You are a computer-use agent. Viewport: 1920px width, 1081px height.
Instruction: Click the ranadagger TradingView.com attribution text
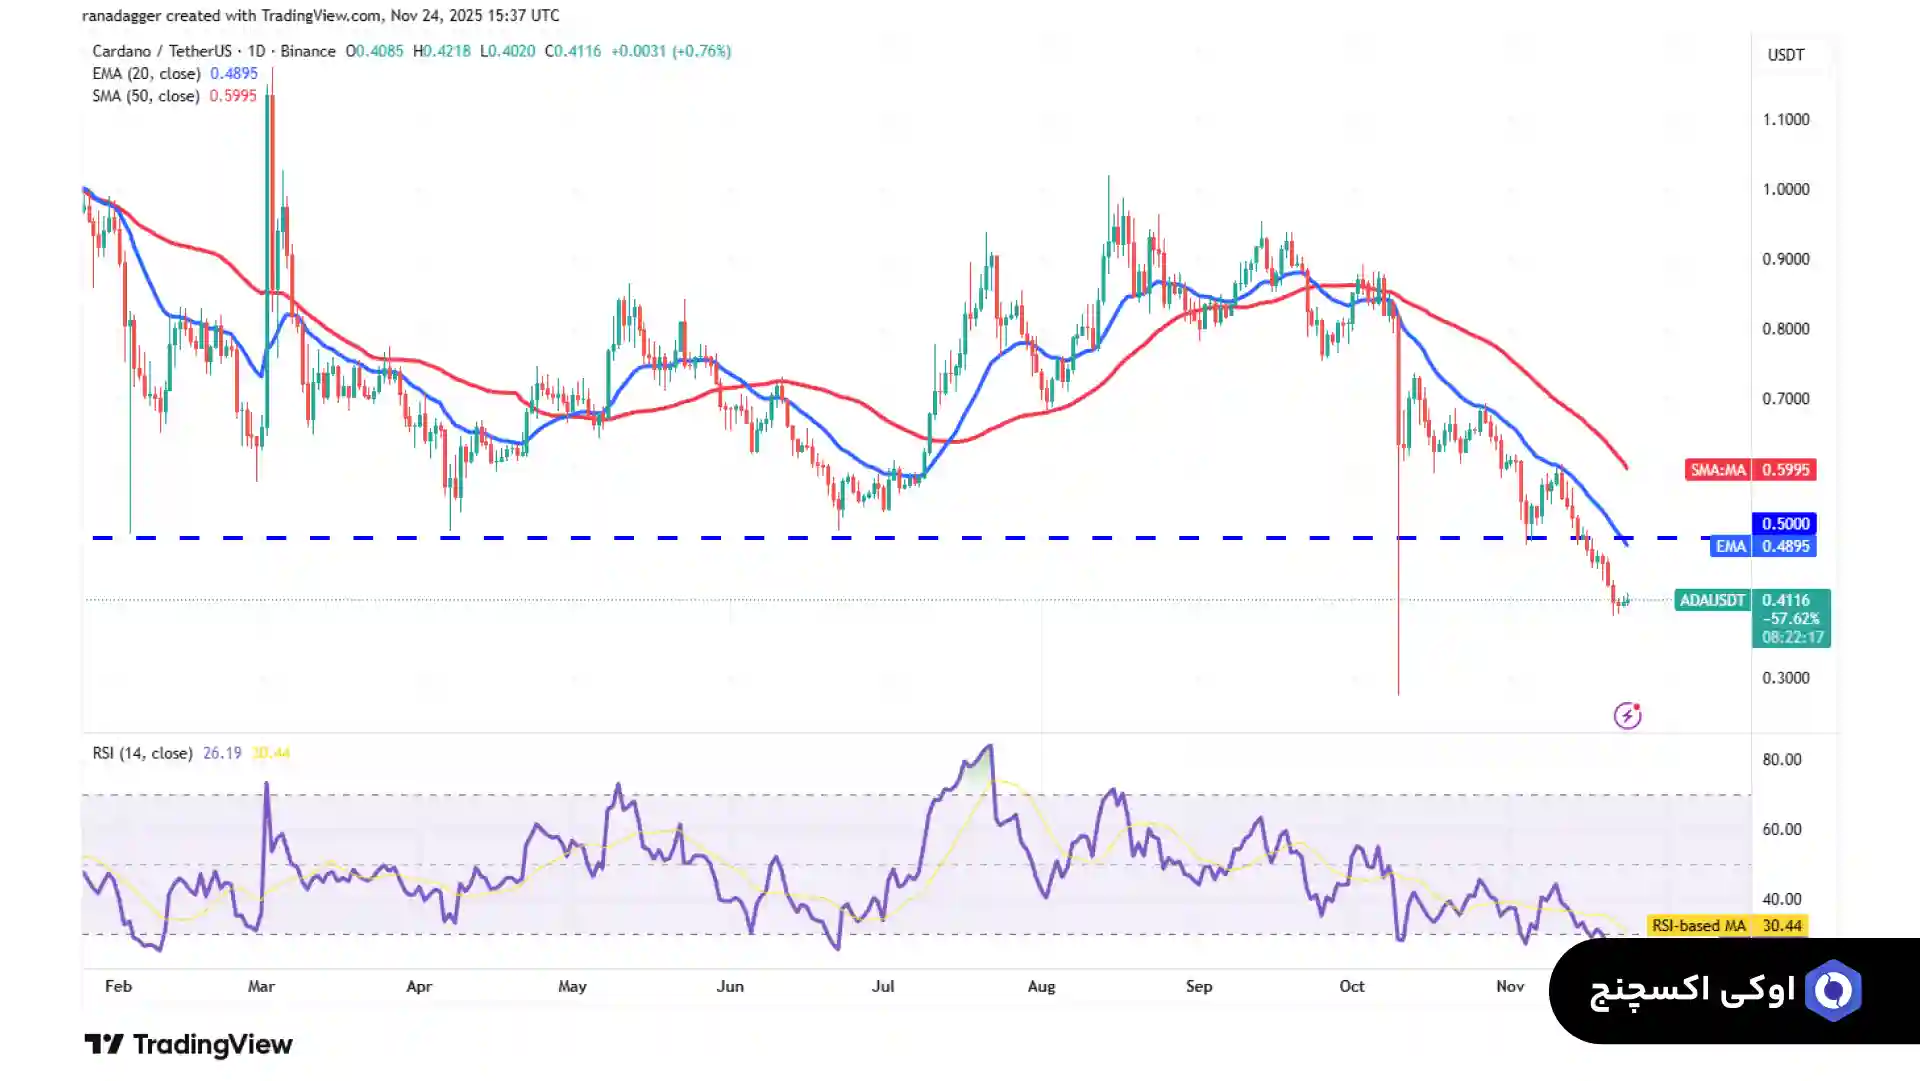click(x=320, y=16)
